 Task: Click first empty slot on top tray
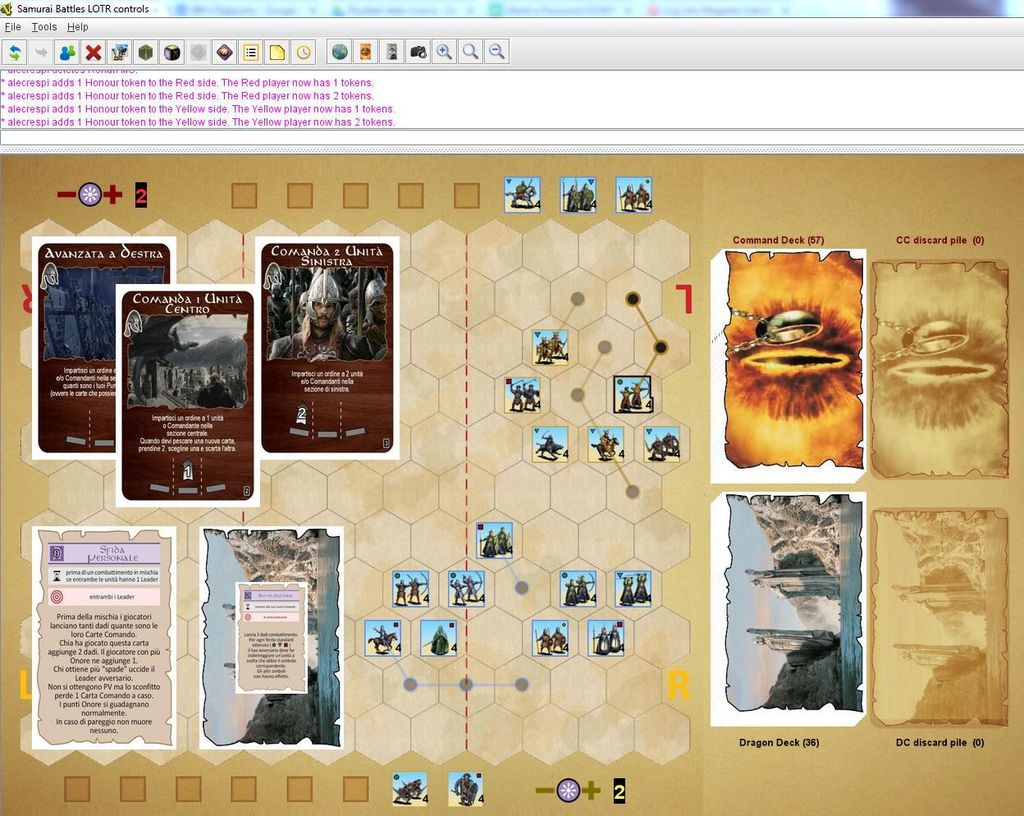coord(244,195)
